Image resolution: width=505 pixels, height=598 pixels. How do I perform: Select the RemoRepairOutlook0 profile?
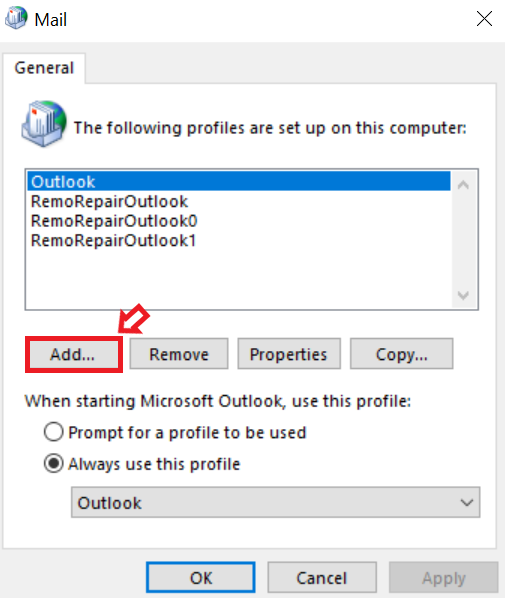tap(114, 221)
